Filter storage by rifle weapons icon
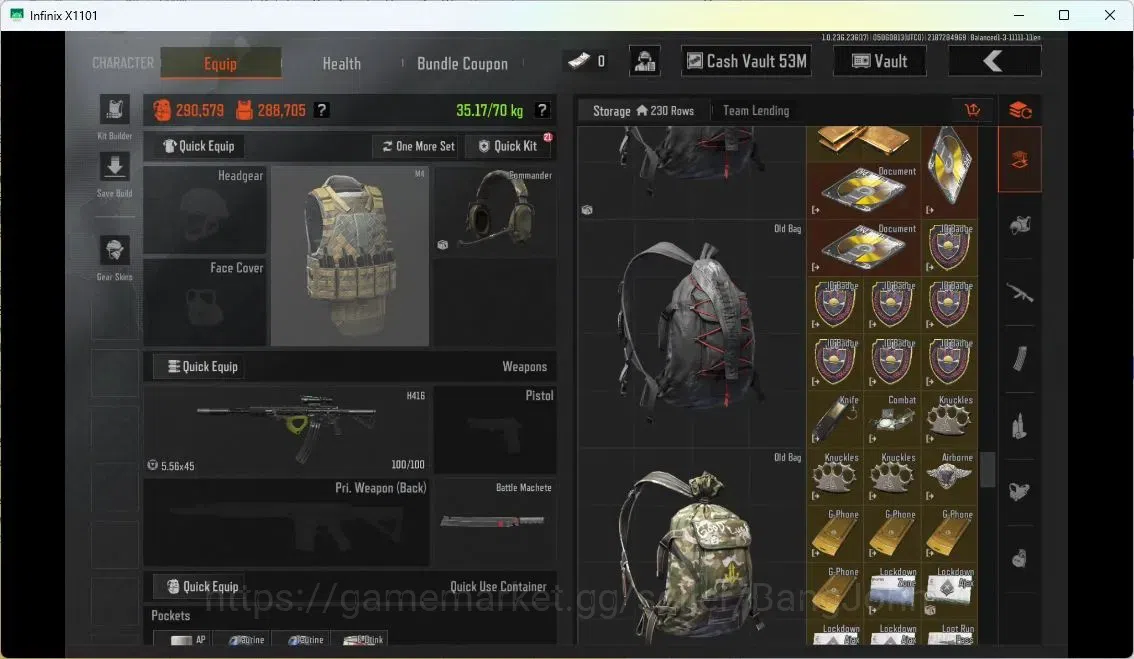The height and width of the screenshot is (659, 1134). [x=1020, y=293]
